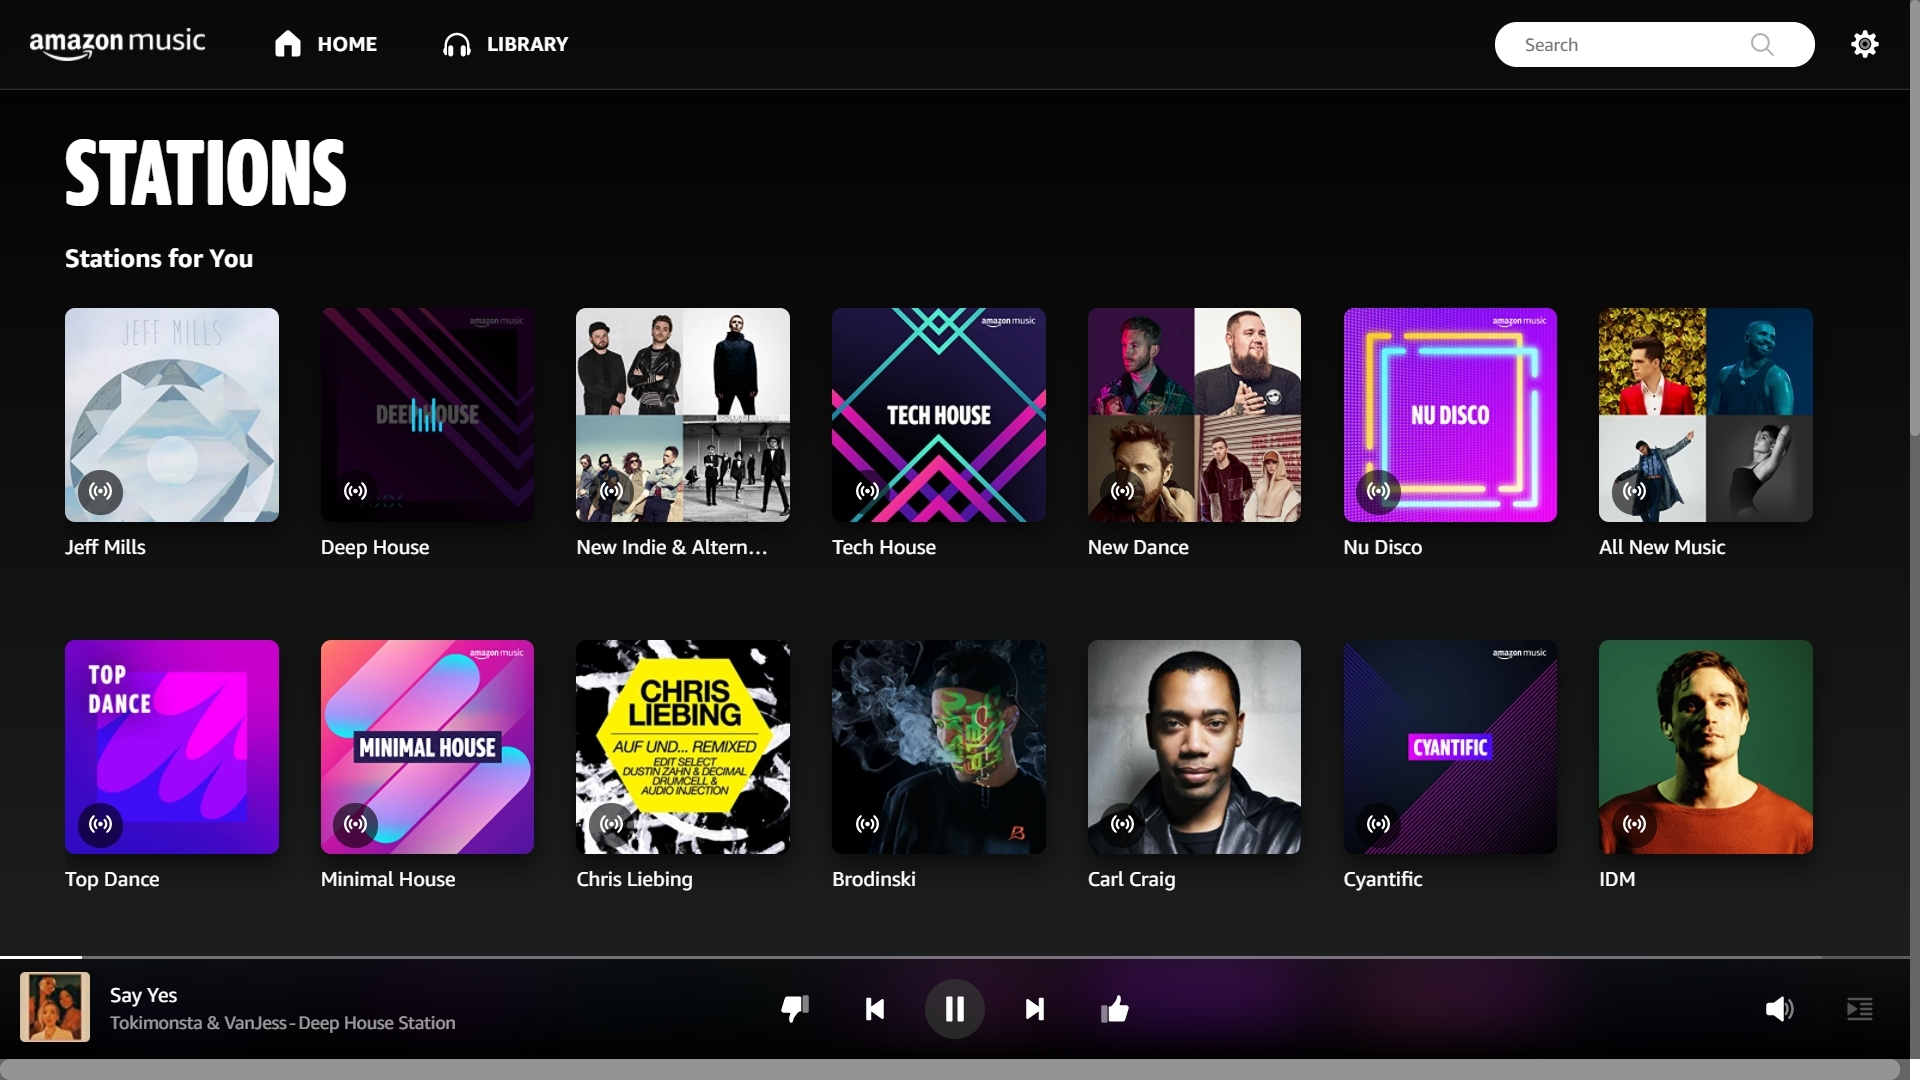
Task: Toggle the station icon on Brodinski
Action: [x=866, y=823]
